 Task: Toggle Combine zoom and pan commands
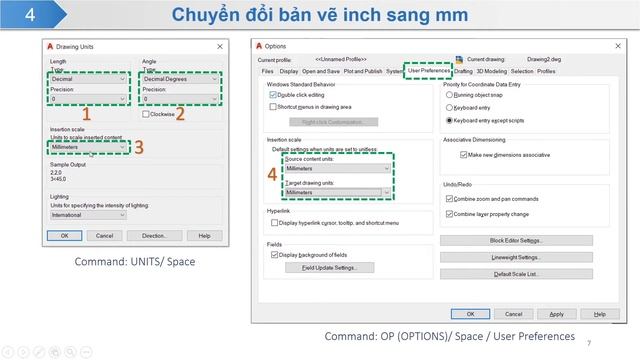(x=449, y=199)
